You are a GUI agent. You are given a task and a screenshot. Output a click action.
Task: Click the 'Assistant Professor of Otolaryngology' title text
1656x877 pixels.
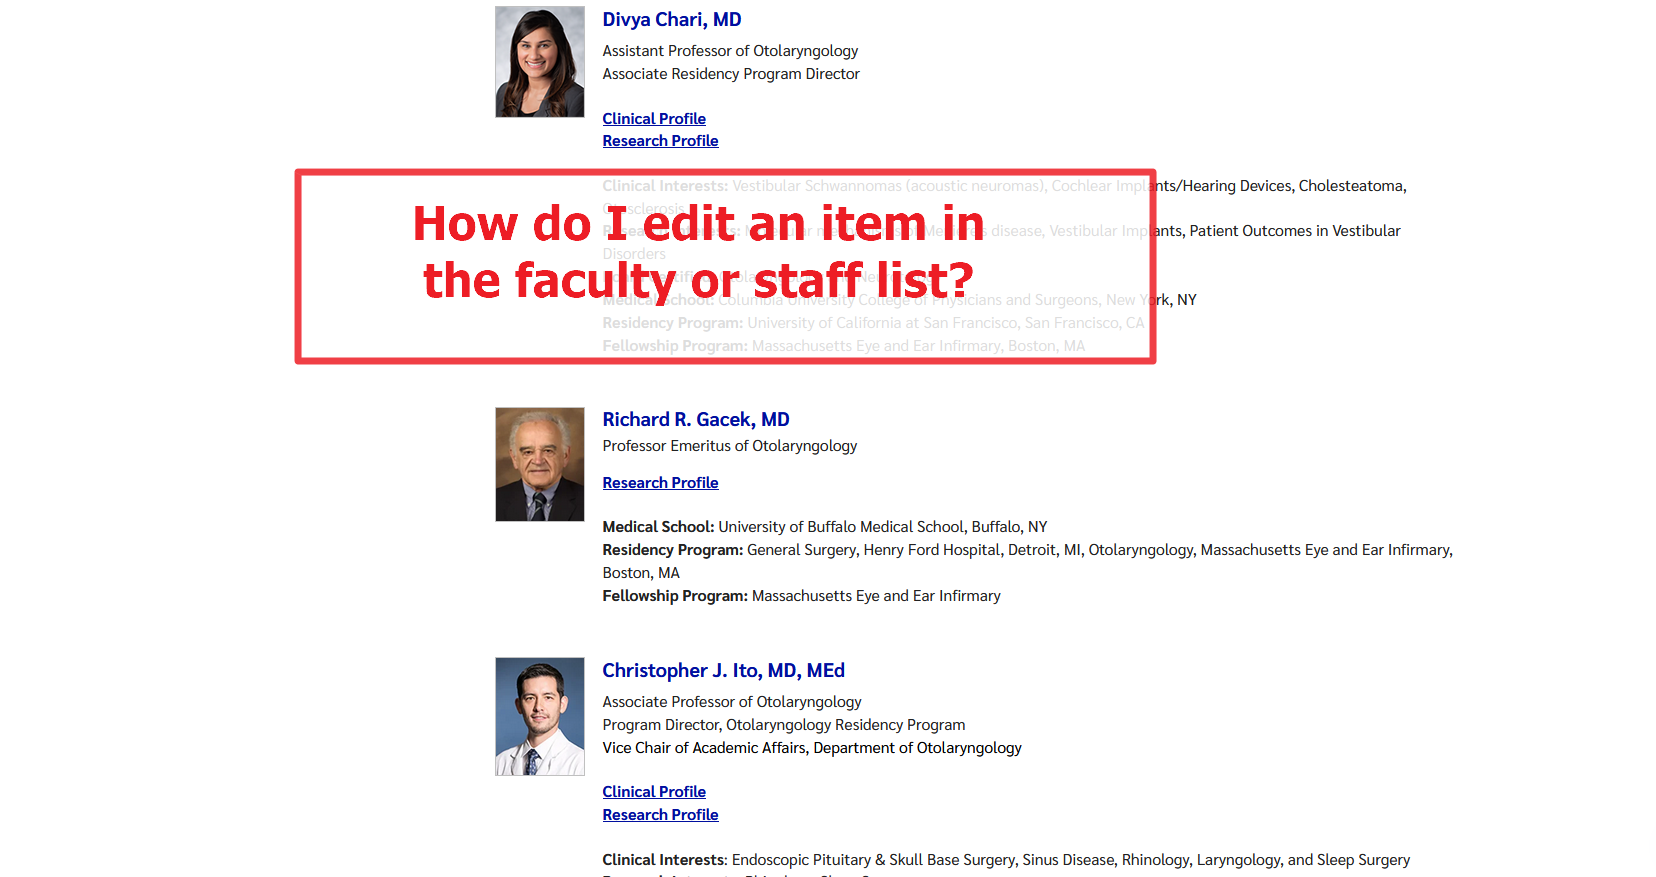(730, 51)
